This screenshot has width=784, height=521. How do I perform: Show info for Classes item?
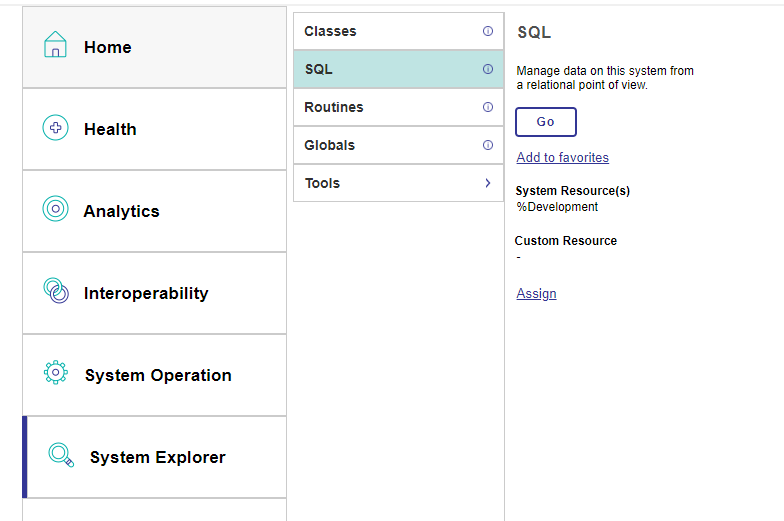(x=488, y=31)
